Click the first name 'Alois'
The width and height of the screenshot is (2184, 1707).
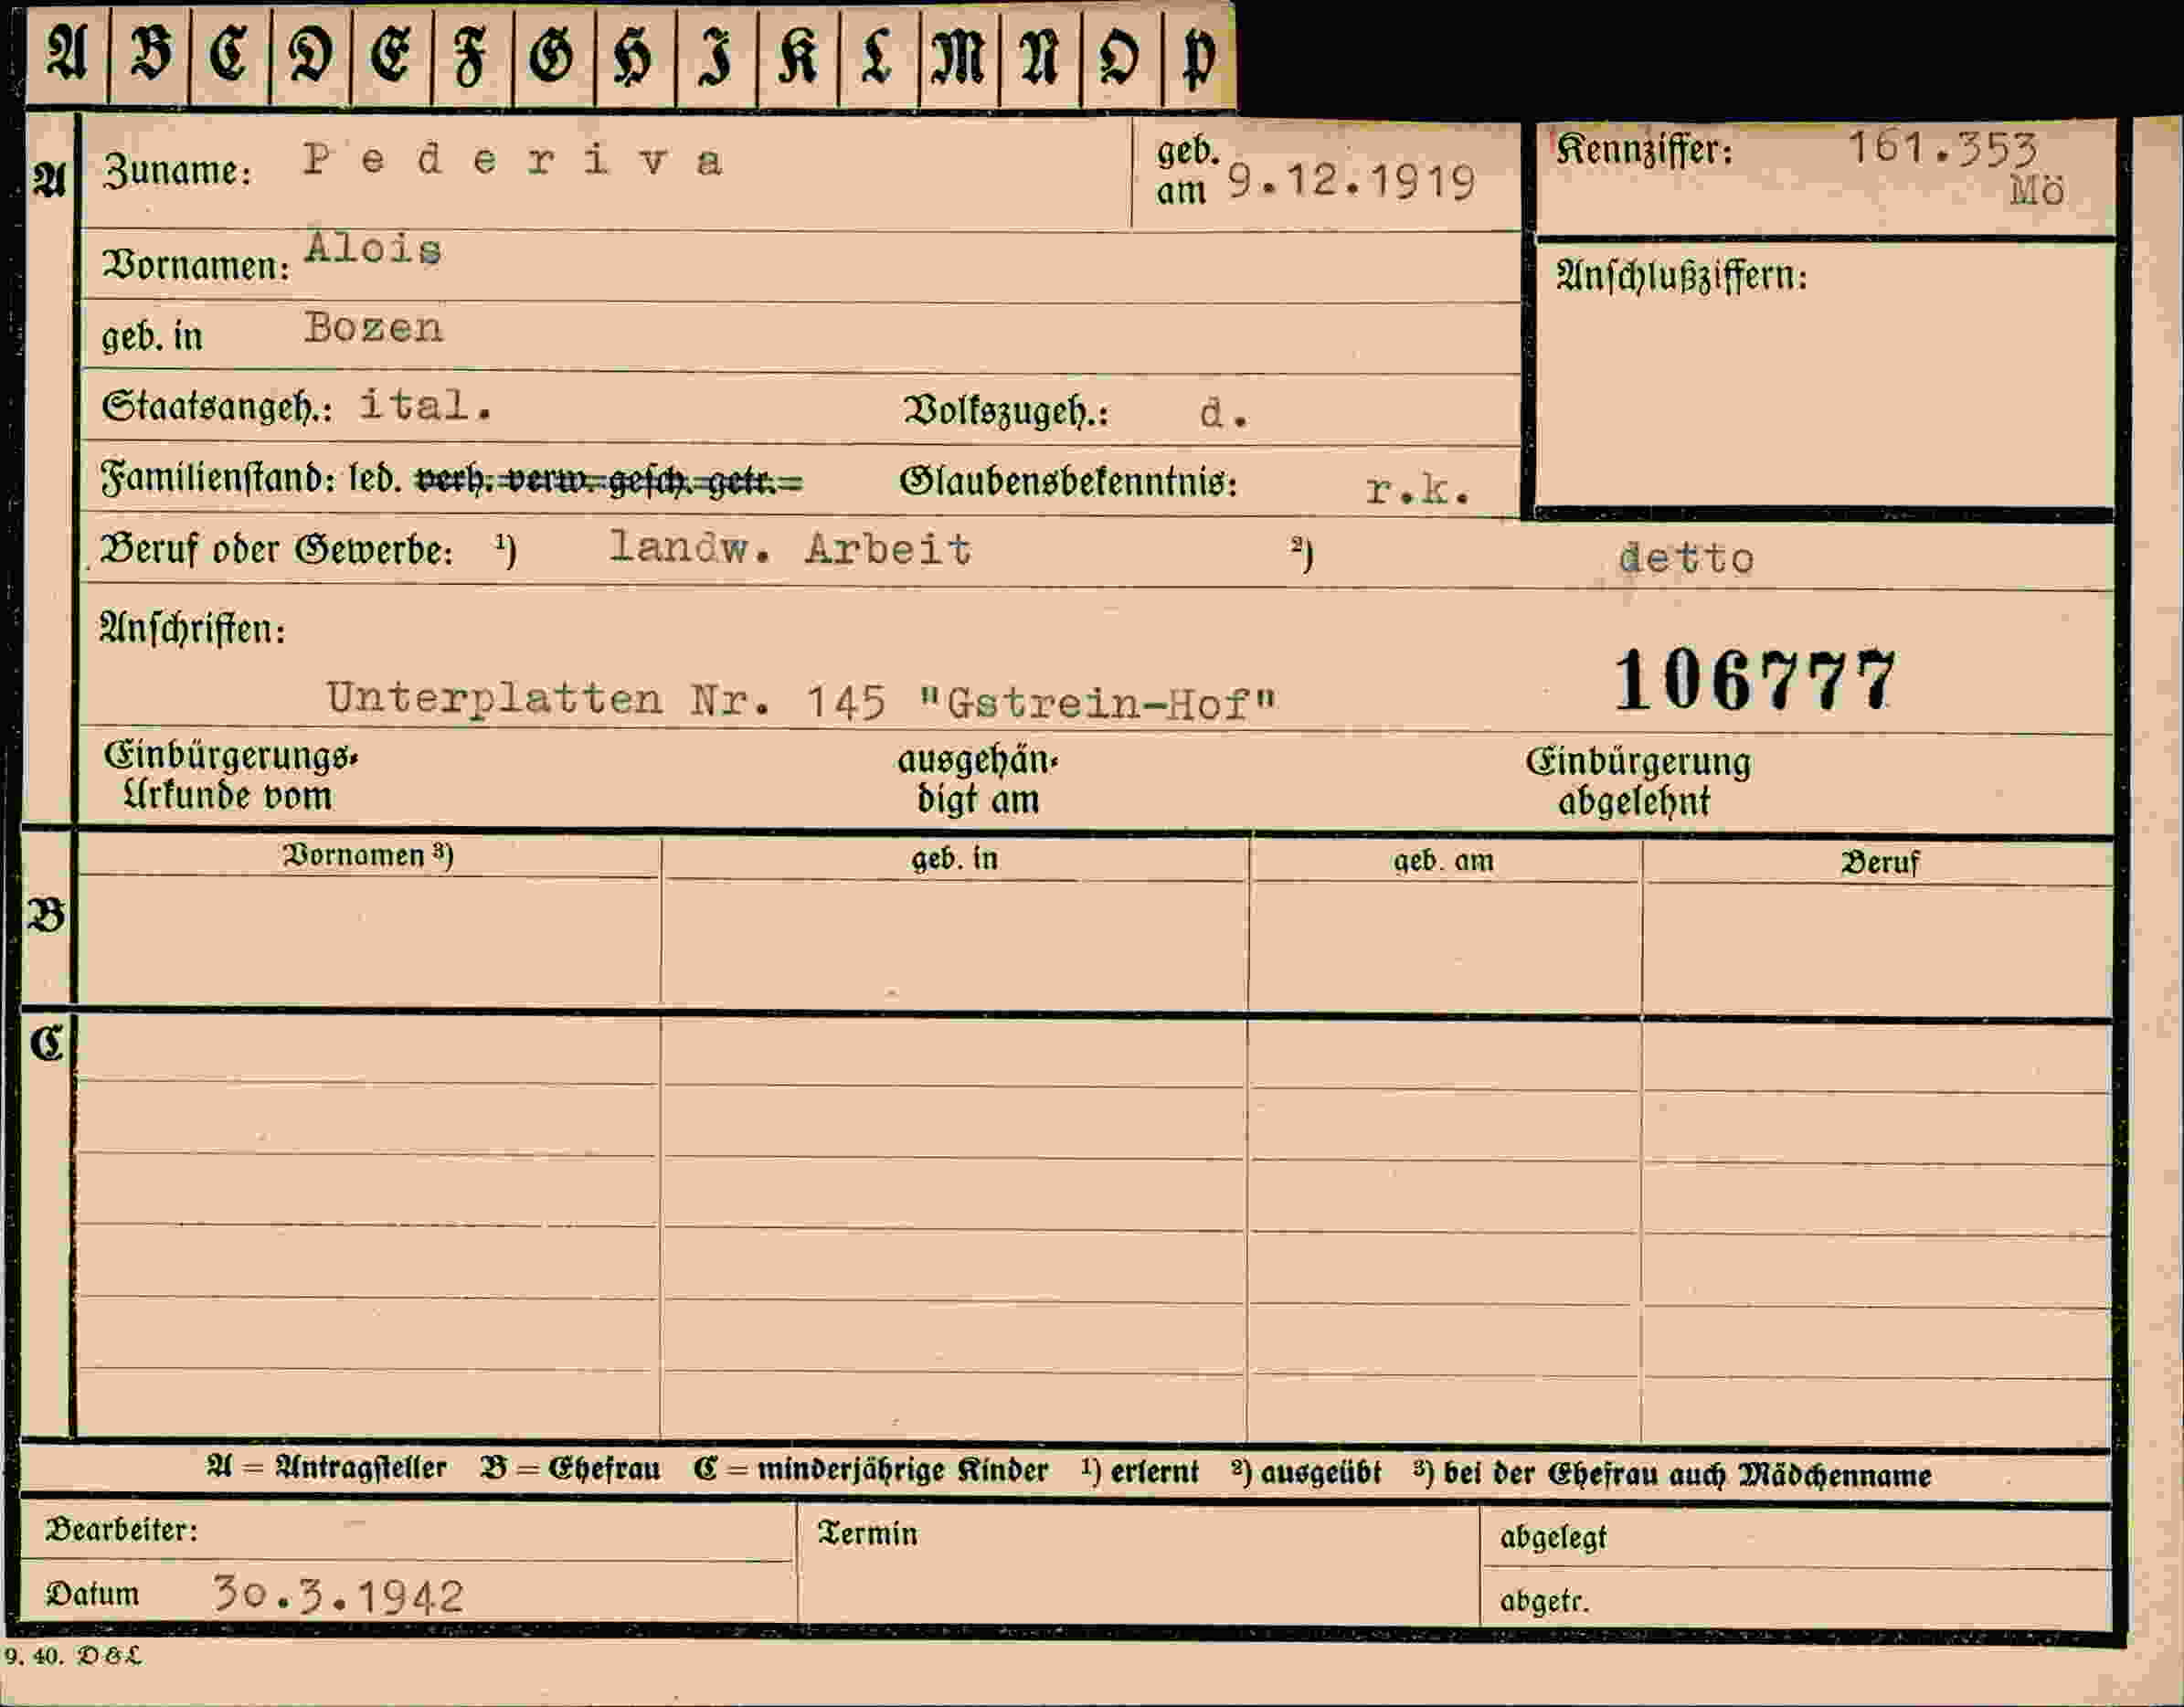[x=373, y=248]
